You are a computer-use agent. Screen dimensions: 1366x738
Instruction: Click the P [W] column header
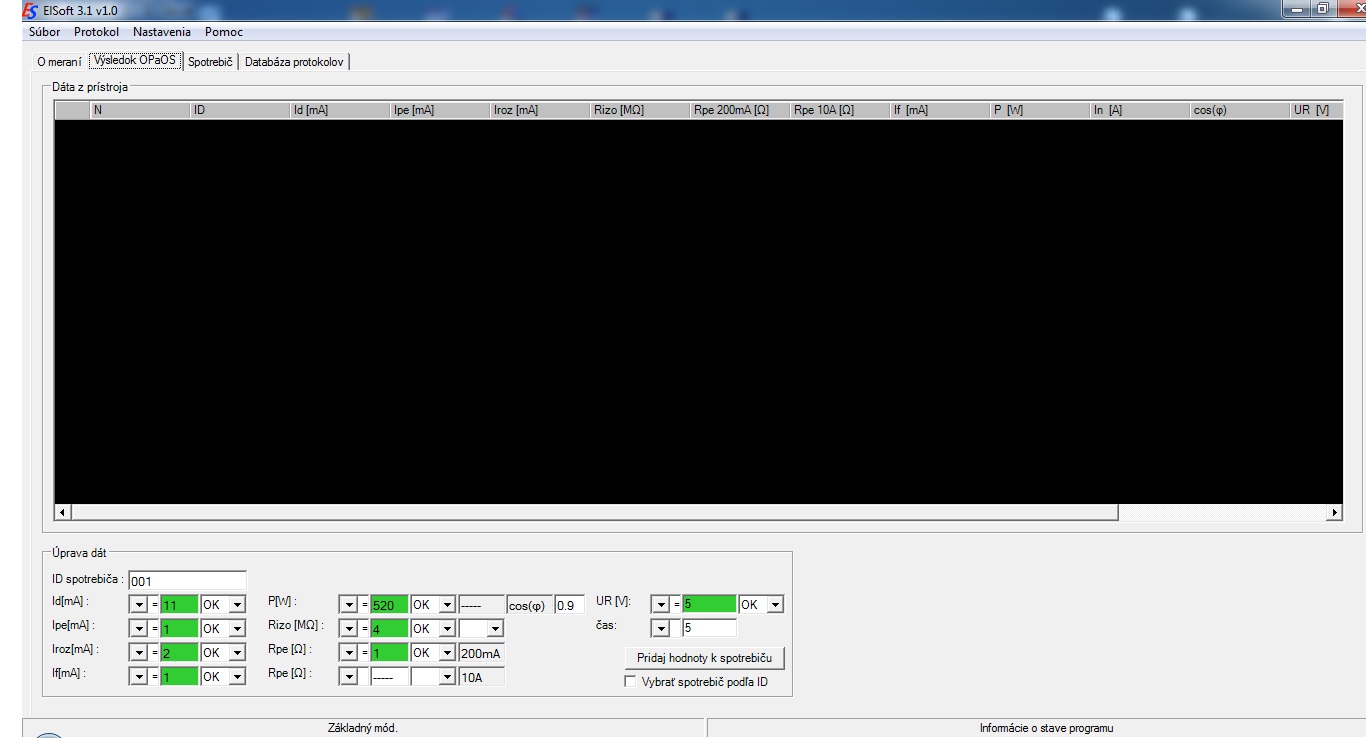[x=1040, y=110]
